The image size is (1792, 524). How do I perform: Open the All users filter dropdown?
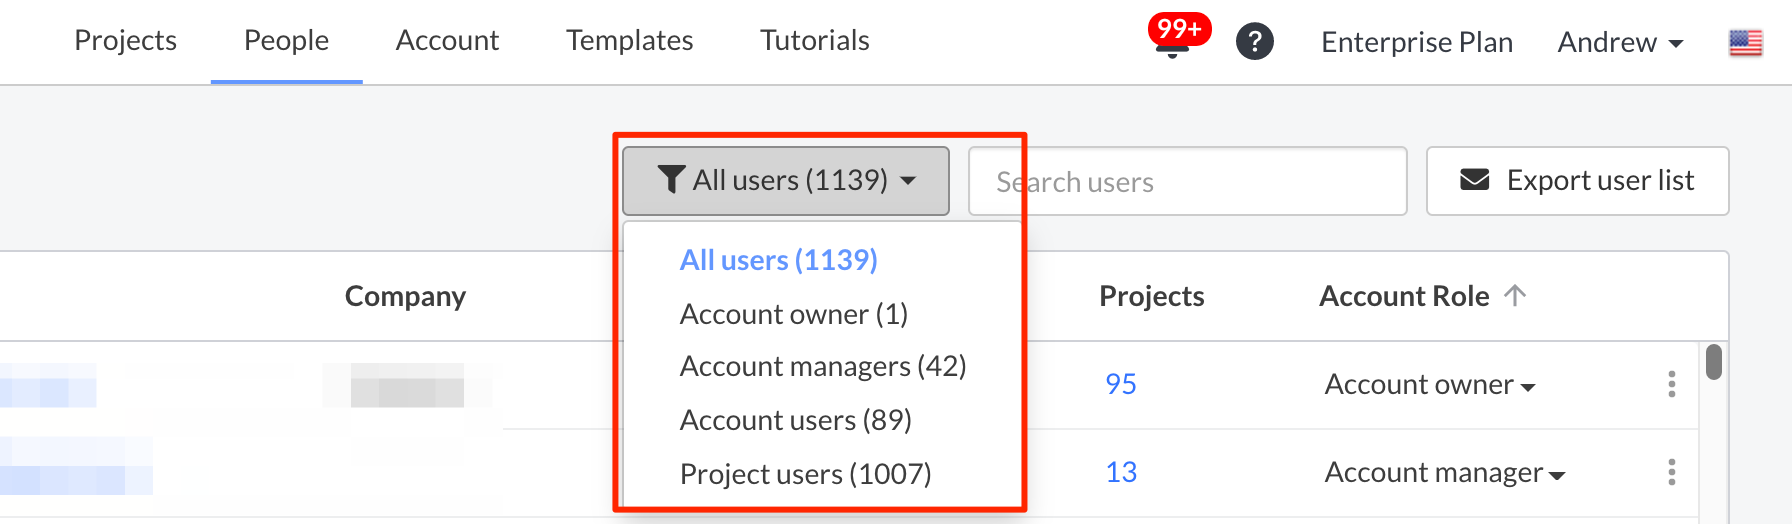[x=786, y=181]
